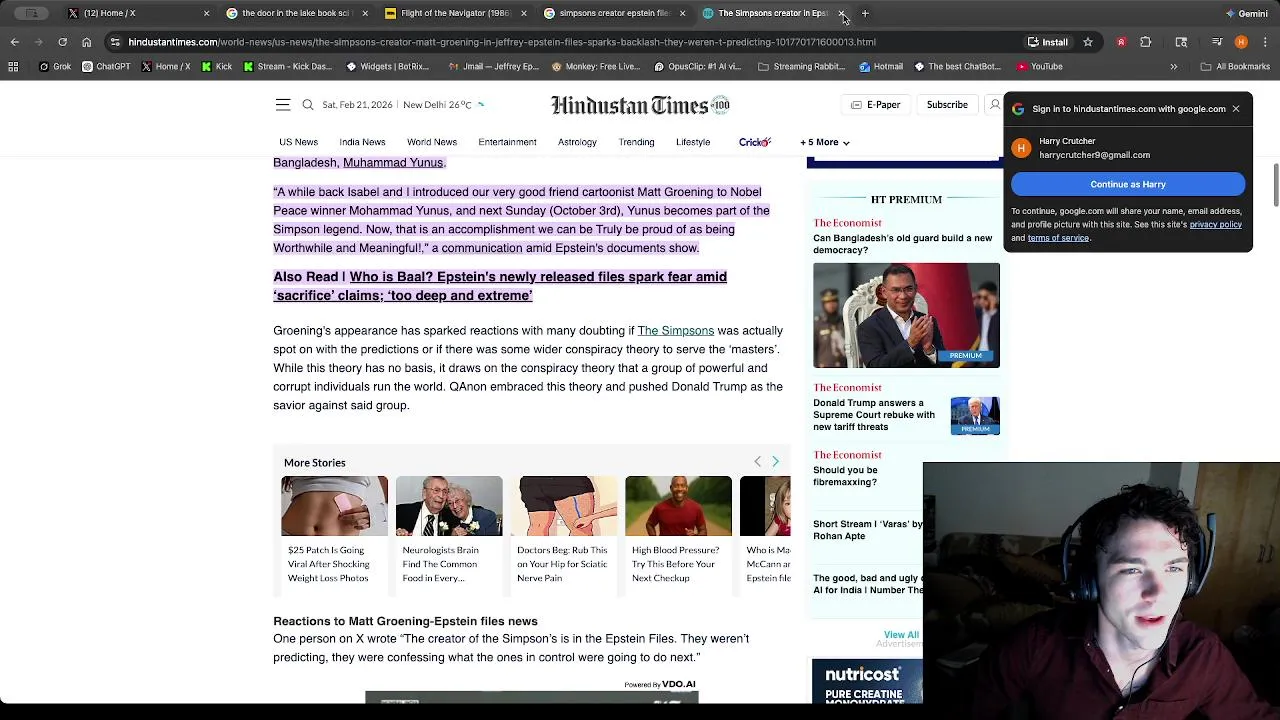Click the page vertical scrollbar
Screen dimensions: 1280x720
(x=1275, y=183)
